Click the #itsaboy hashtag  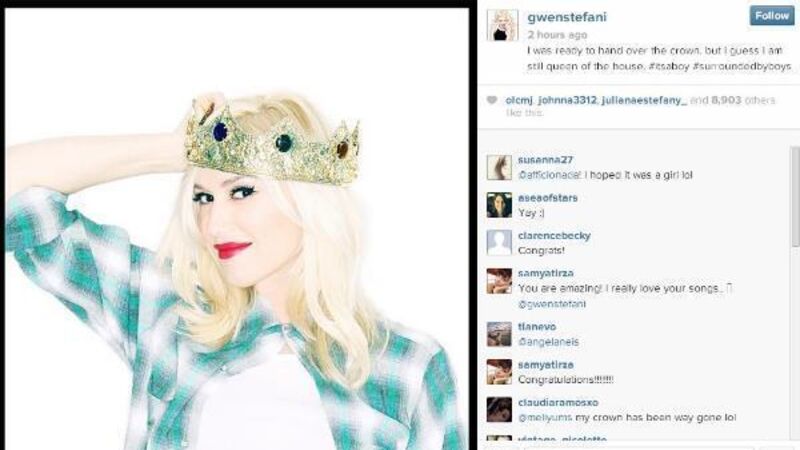[x=669, y=66]
